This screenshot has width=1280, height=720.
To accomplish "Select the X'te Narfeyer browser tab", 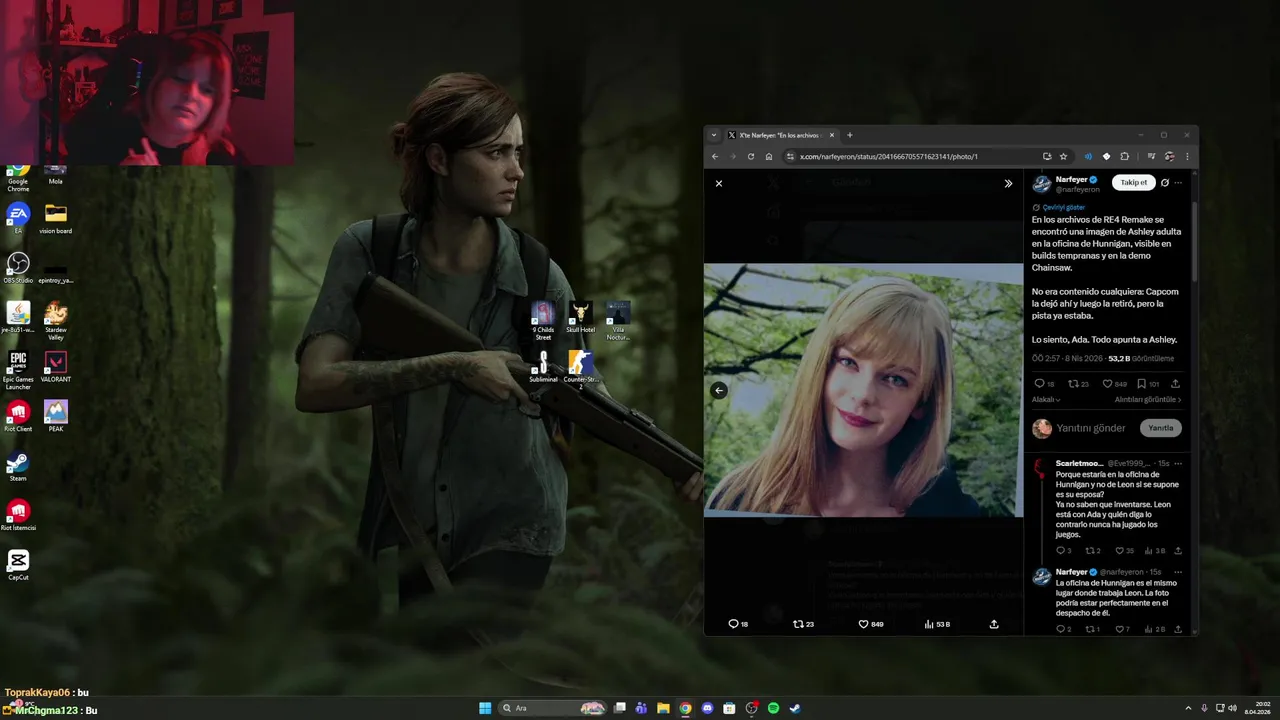I will (x=780, y=135).
